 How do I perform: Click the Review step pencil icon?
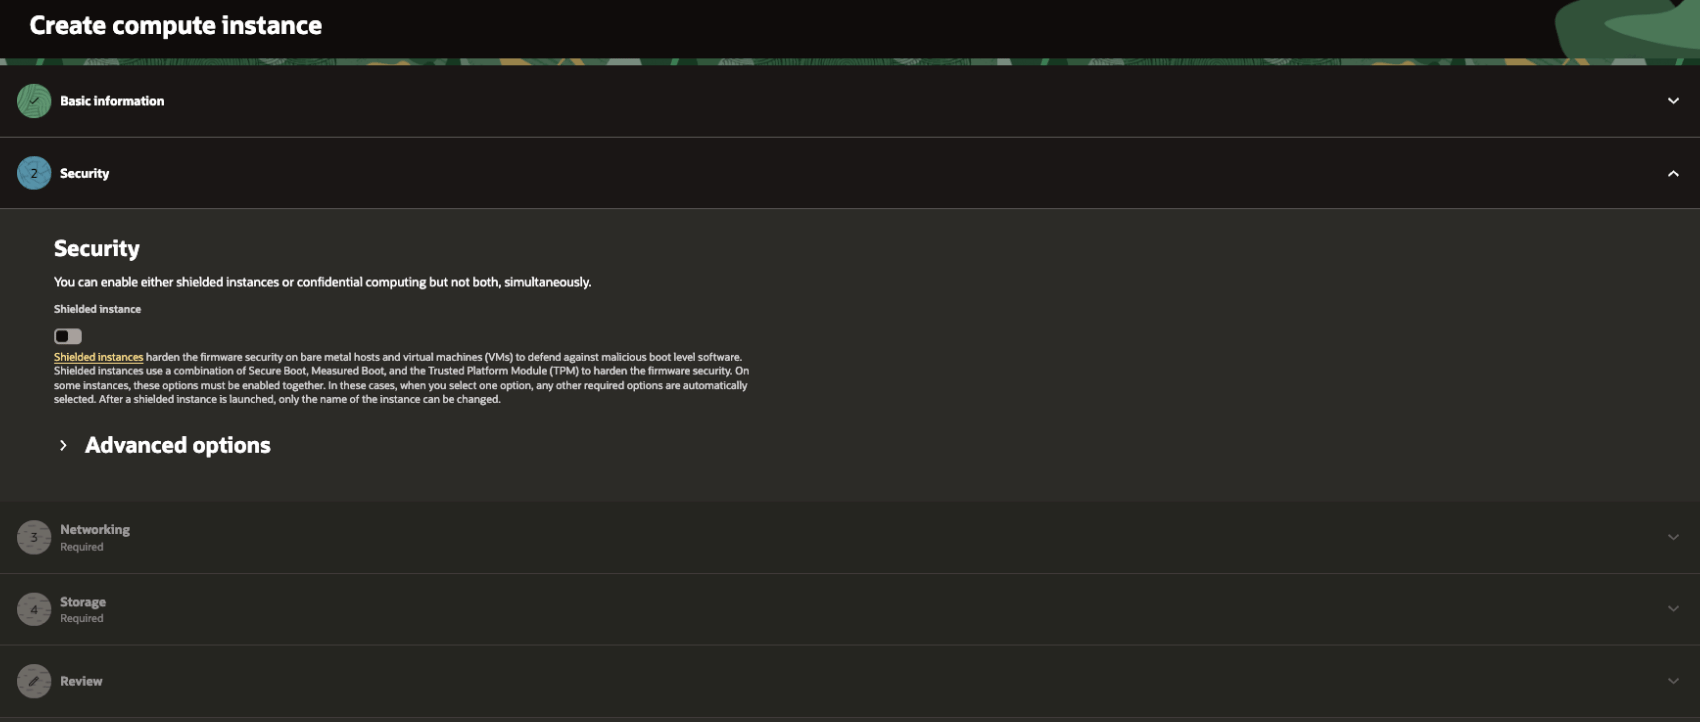click(34, 681)
